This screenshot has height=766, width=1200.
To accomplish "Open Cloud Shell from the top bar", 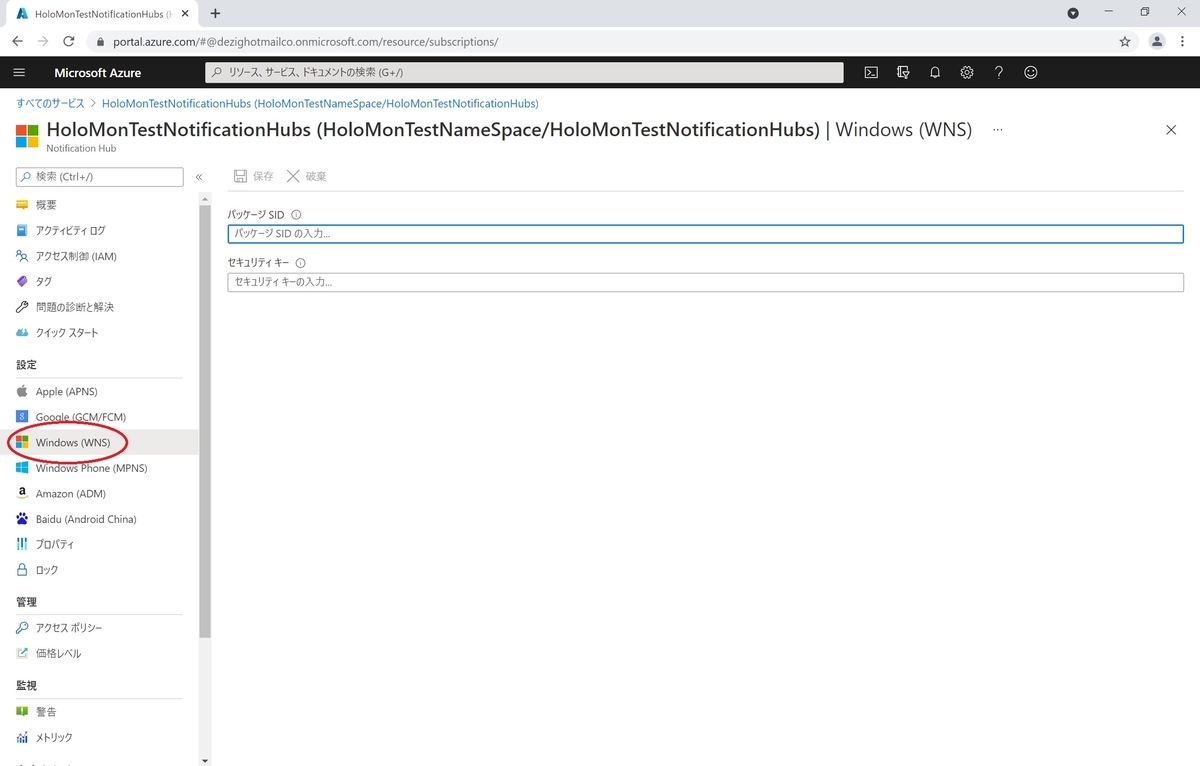I will click(871, 72).
